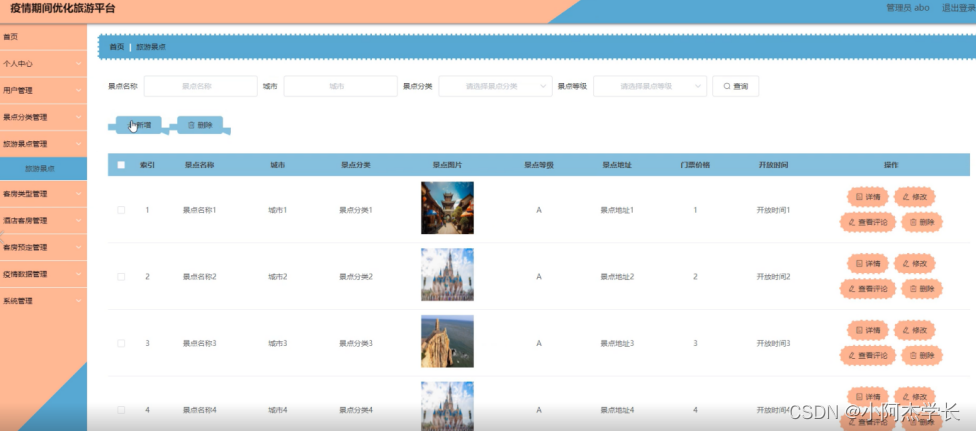Expand 客房预定管理 in the sidebar
Screen dimensions: 976x431
(44, 247)
